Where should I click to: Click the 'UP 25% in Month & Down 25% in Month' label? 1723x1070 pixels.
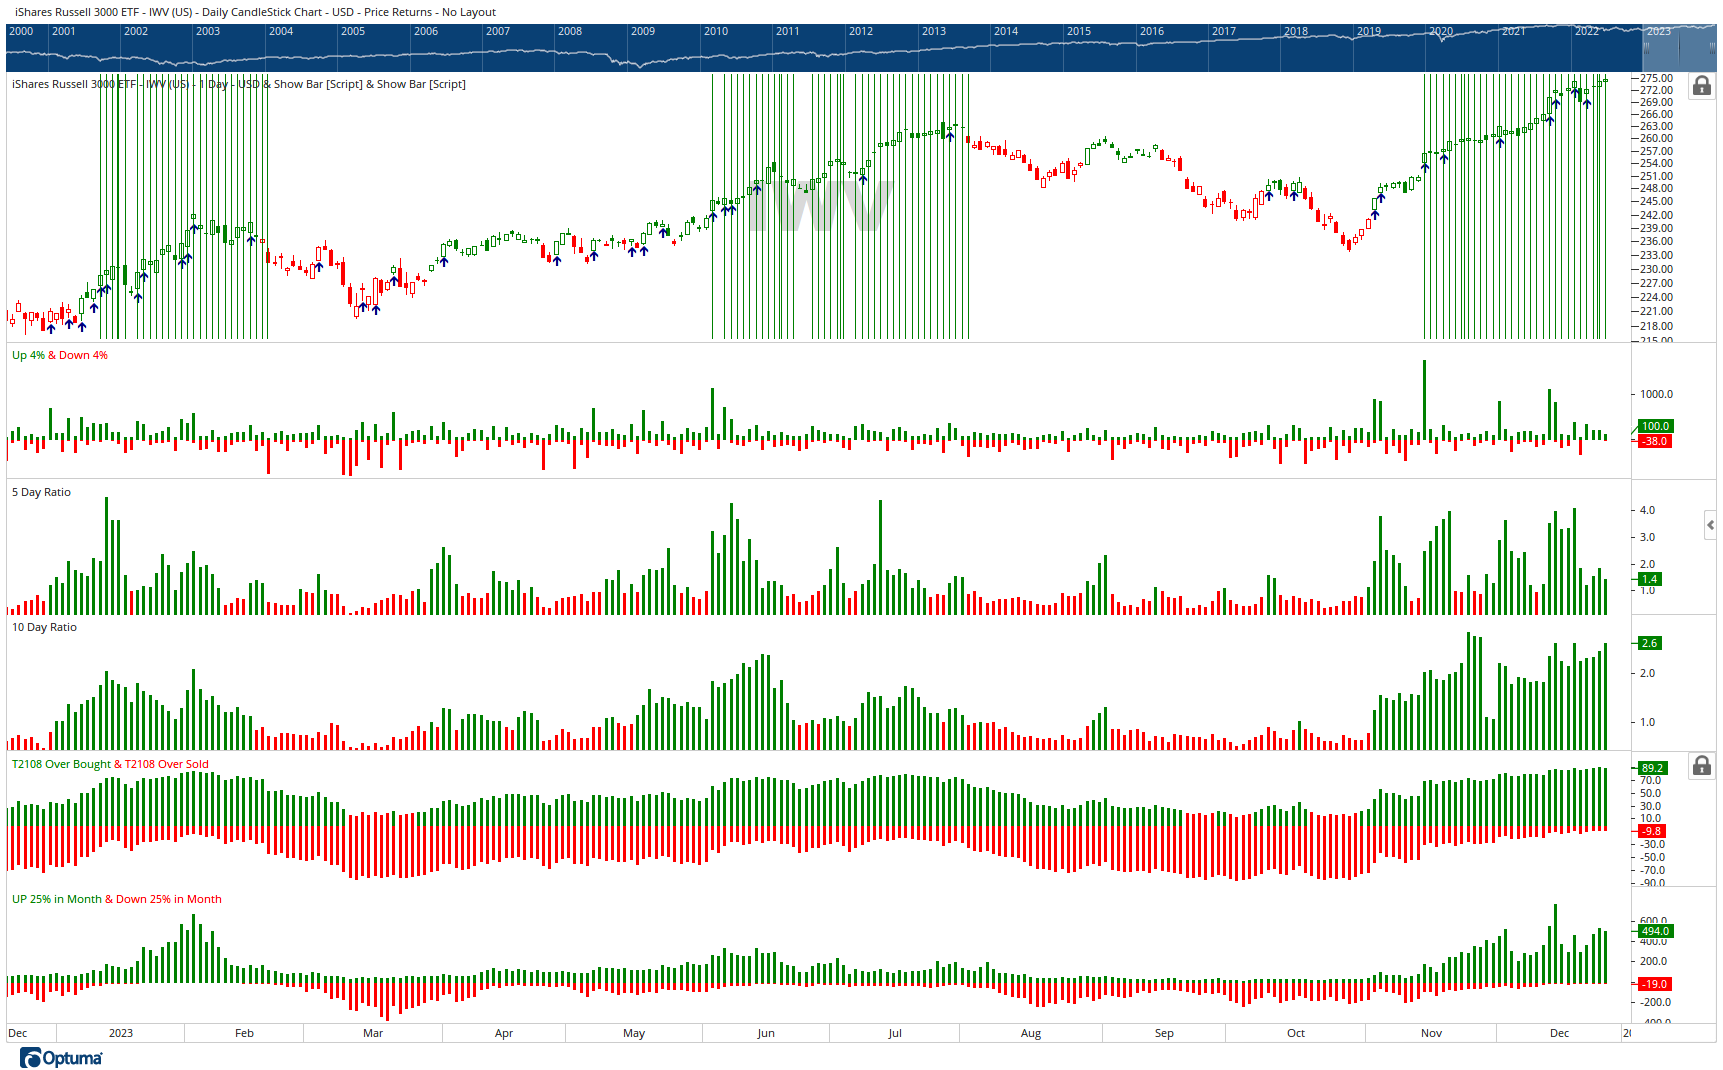pyautogui.click(x=115, y=899)
